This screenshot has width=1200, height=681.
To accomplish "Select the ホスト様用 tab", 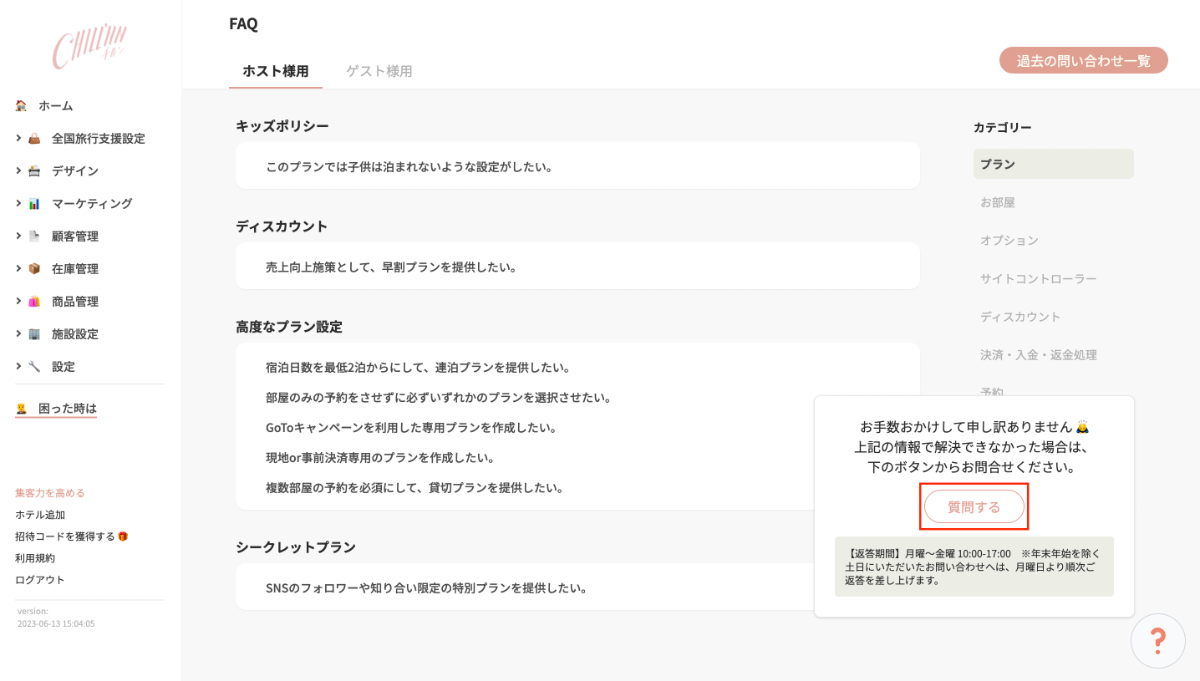I will coord(275,71).
